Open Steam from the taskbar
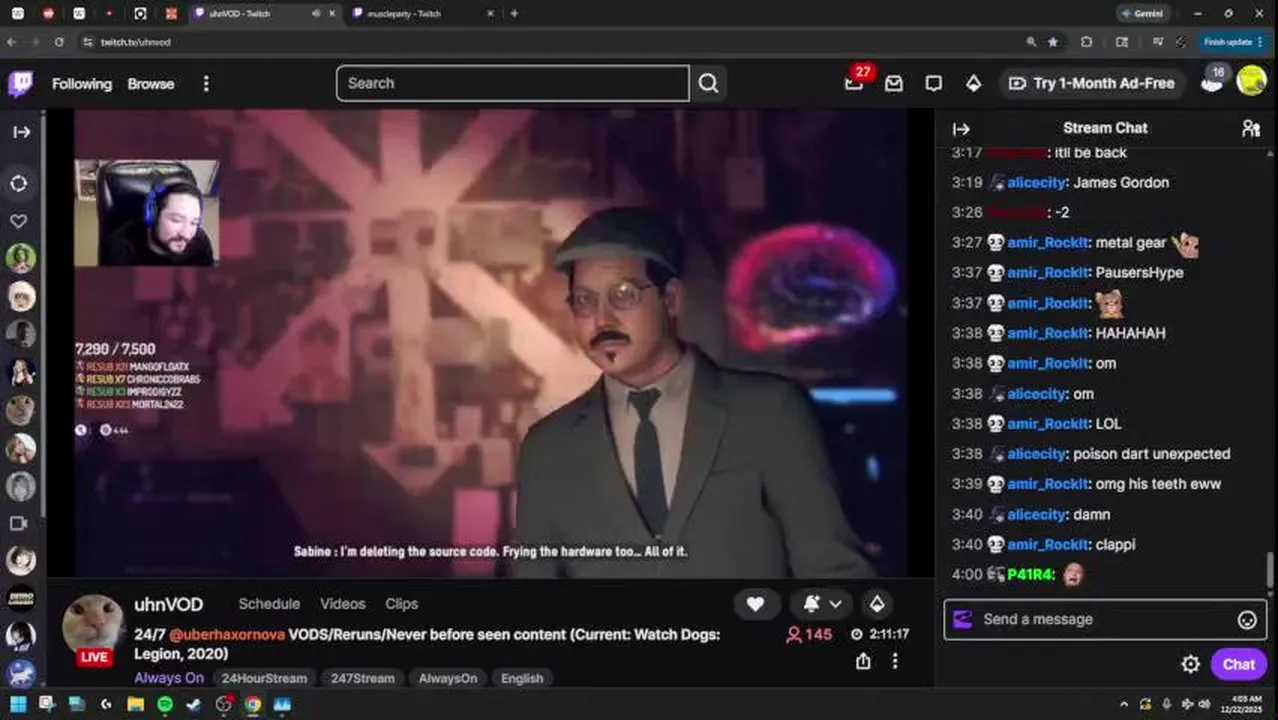The height and width of the screenshot is (720, 1278). click(x=194, y=705)
